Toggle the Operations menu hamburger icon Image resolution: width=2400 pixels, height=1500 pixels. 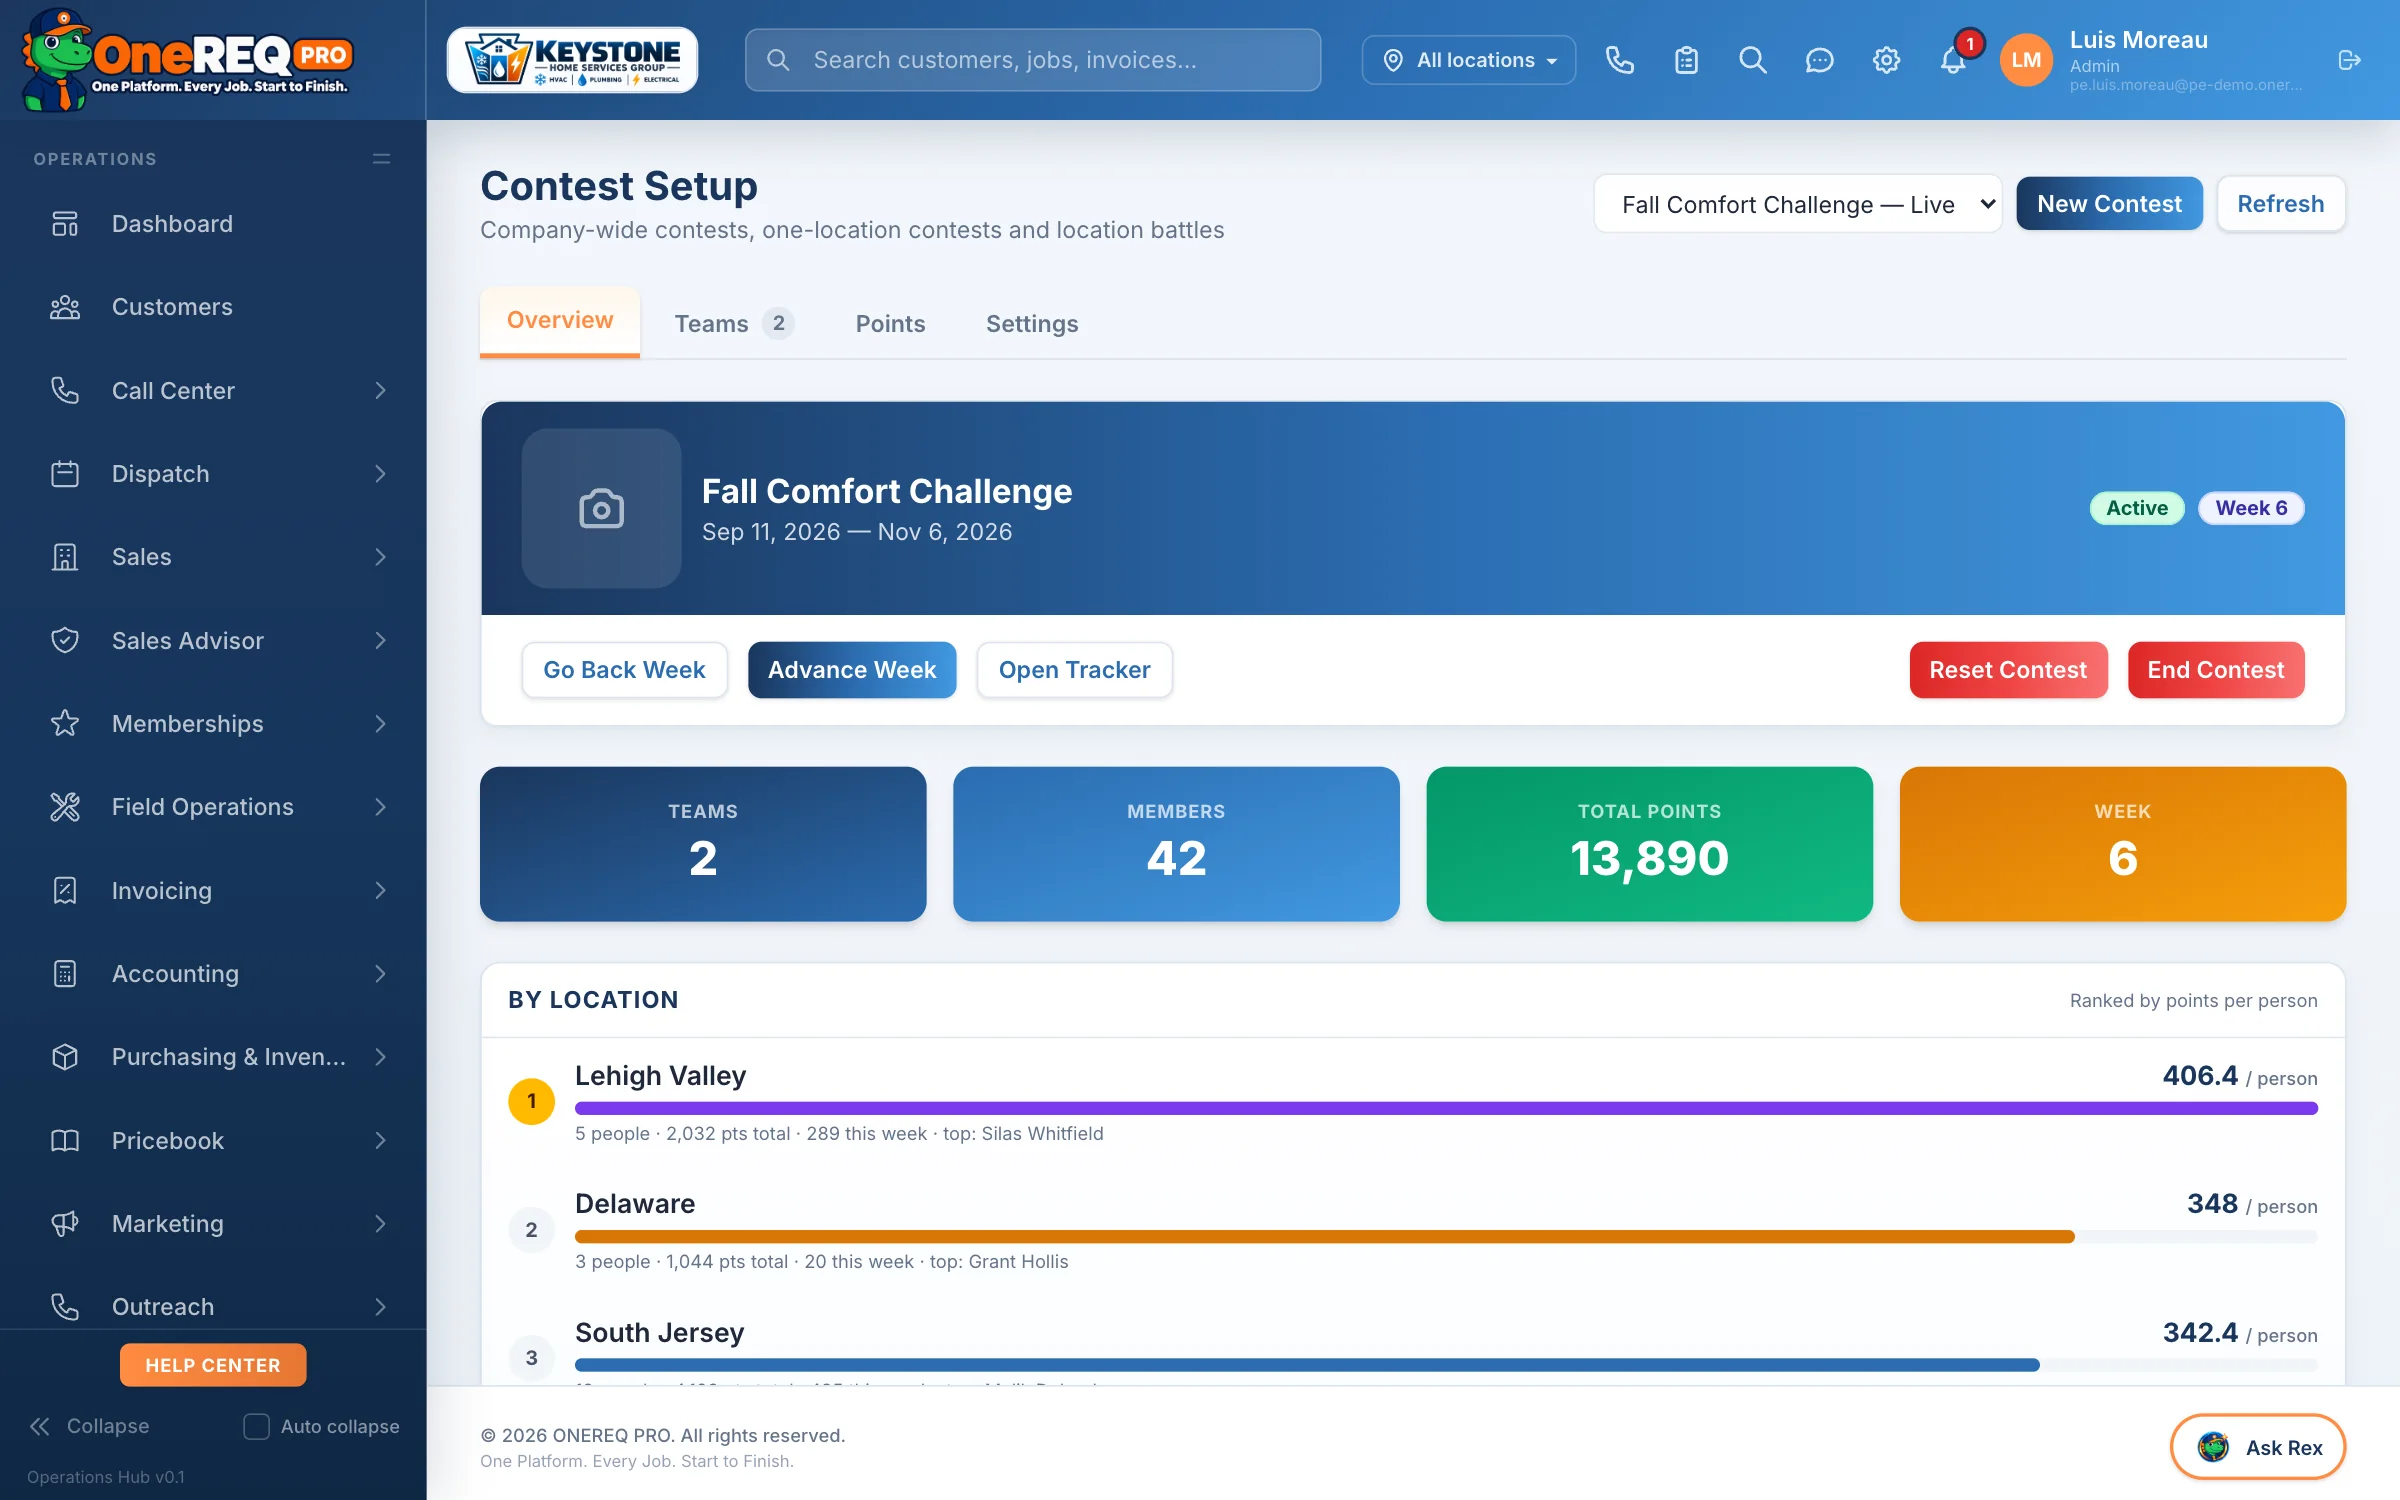click(x=381, y=159)
